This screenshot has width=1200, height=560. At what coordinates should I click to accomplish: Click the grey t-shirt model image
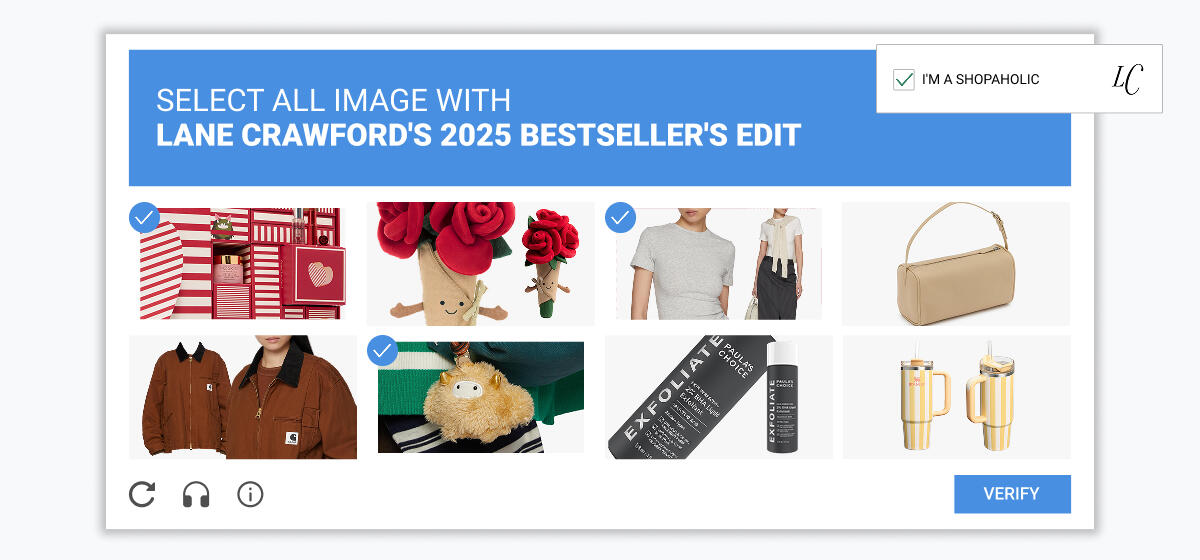pyautogui.click(x=719, y=264)
